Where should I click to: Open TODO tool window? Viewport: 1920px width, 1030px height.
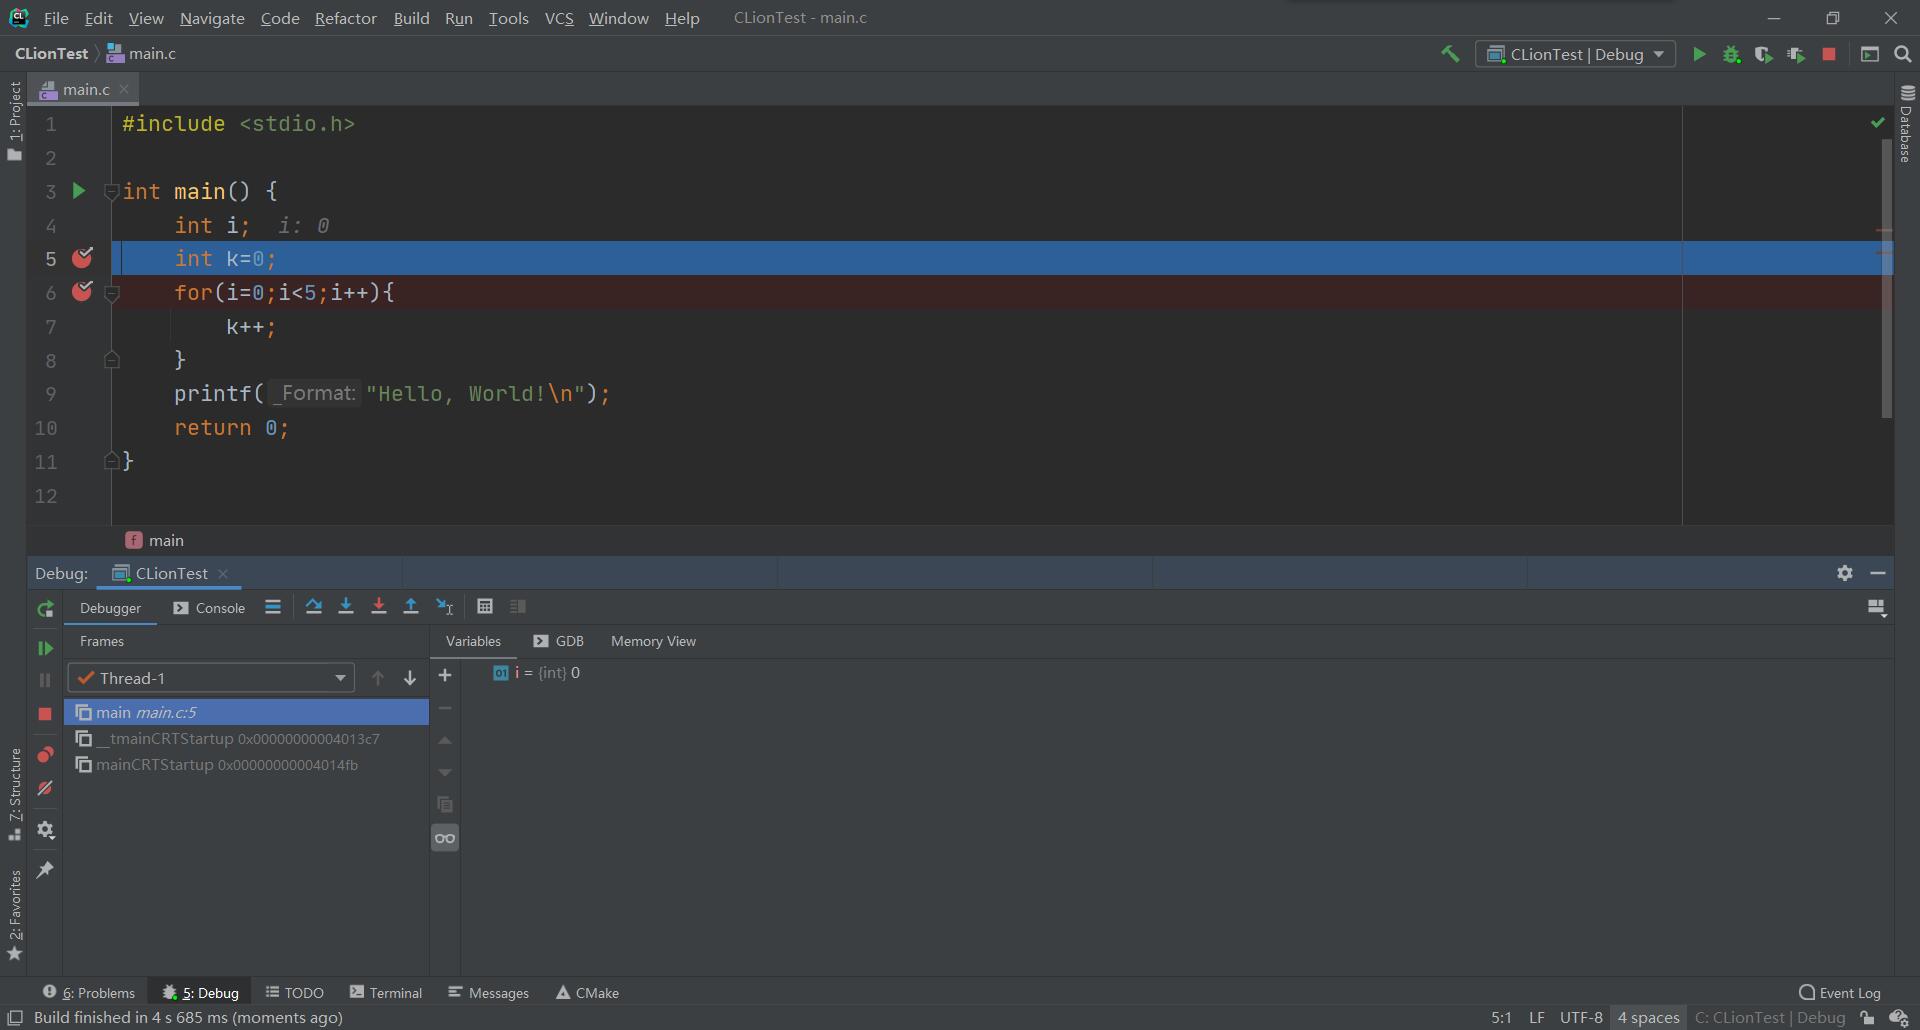[x=294, y=992]
